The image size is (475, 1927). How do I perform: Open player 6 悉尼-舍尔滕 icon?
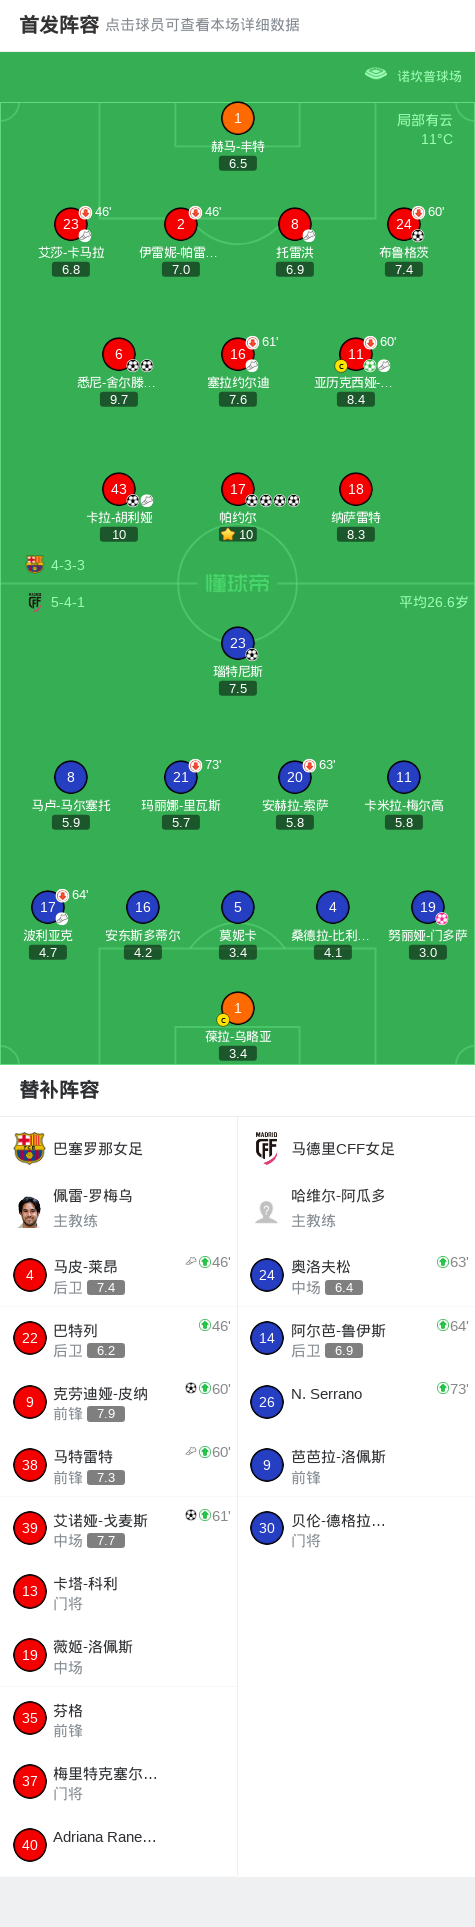[x=119, y=354]
